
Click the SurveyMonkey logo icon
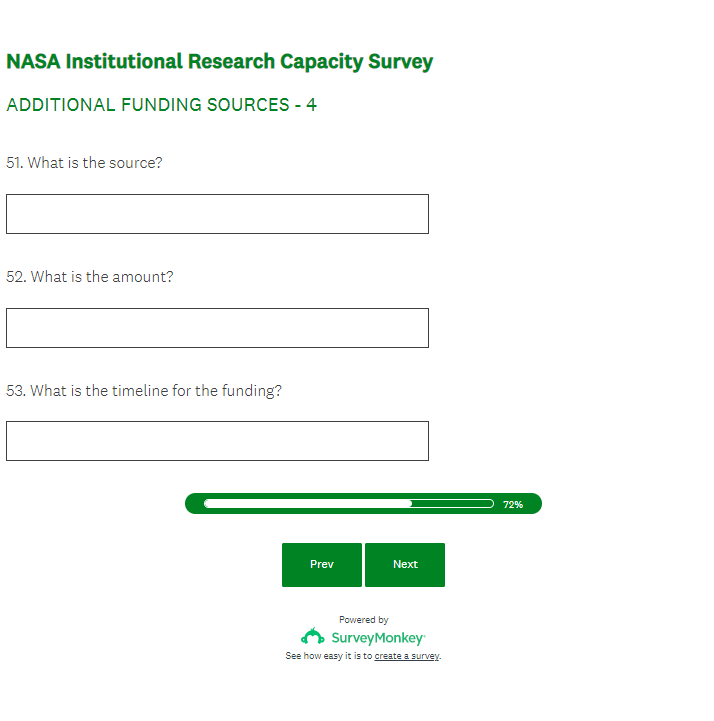pos(312,637)
